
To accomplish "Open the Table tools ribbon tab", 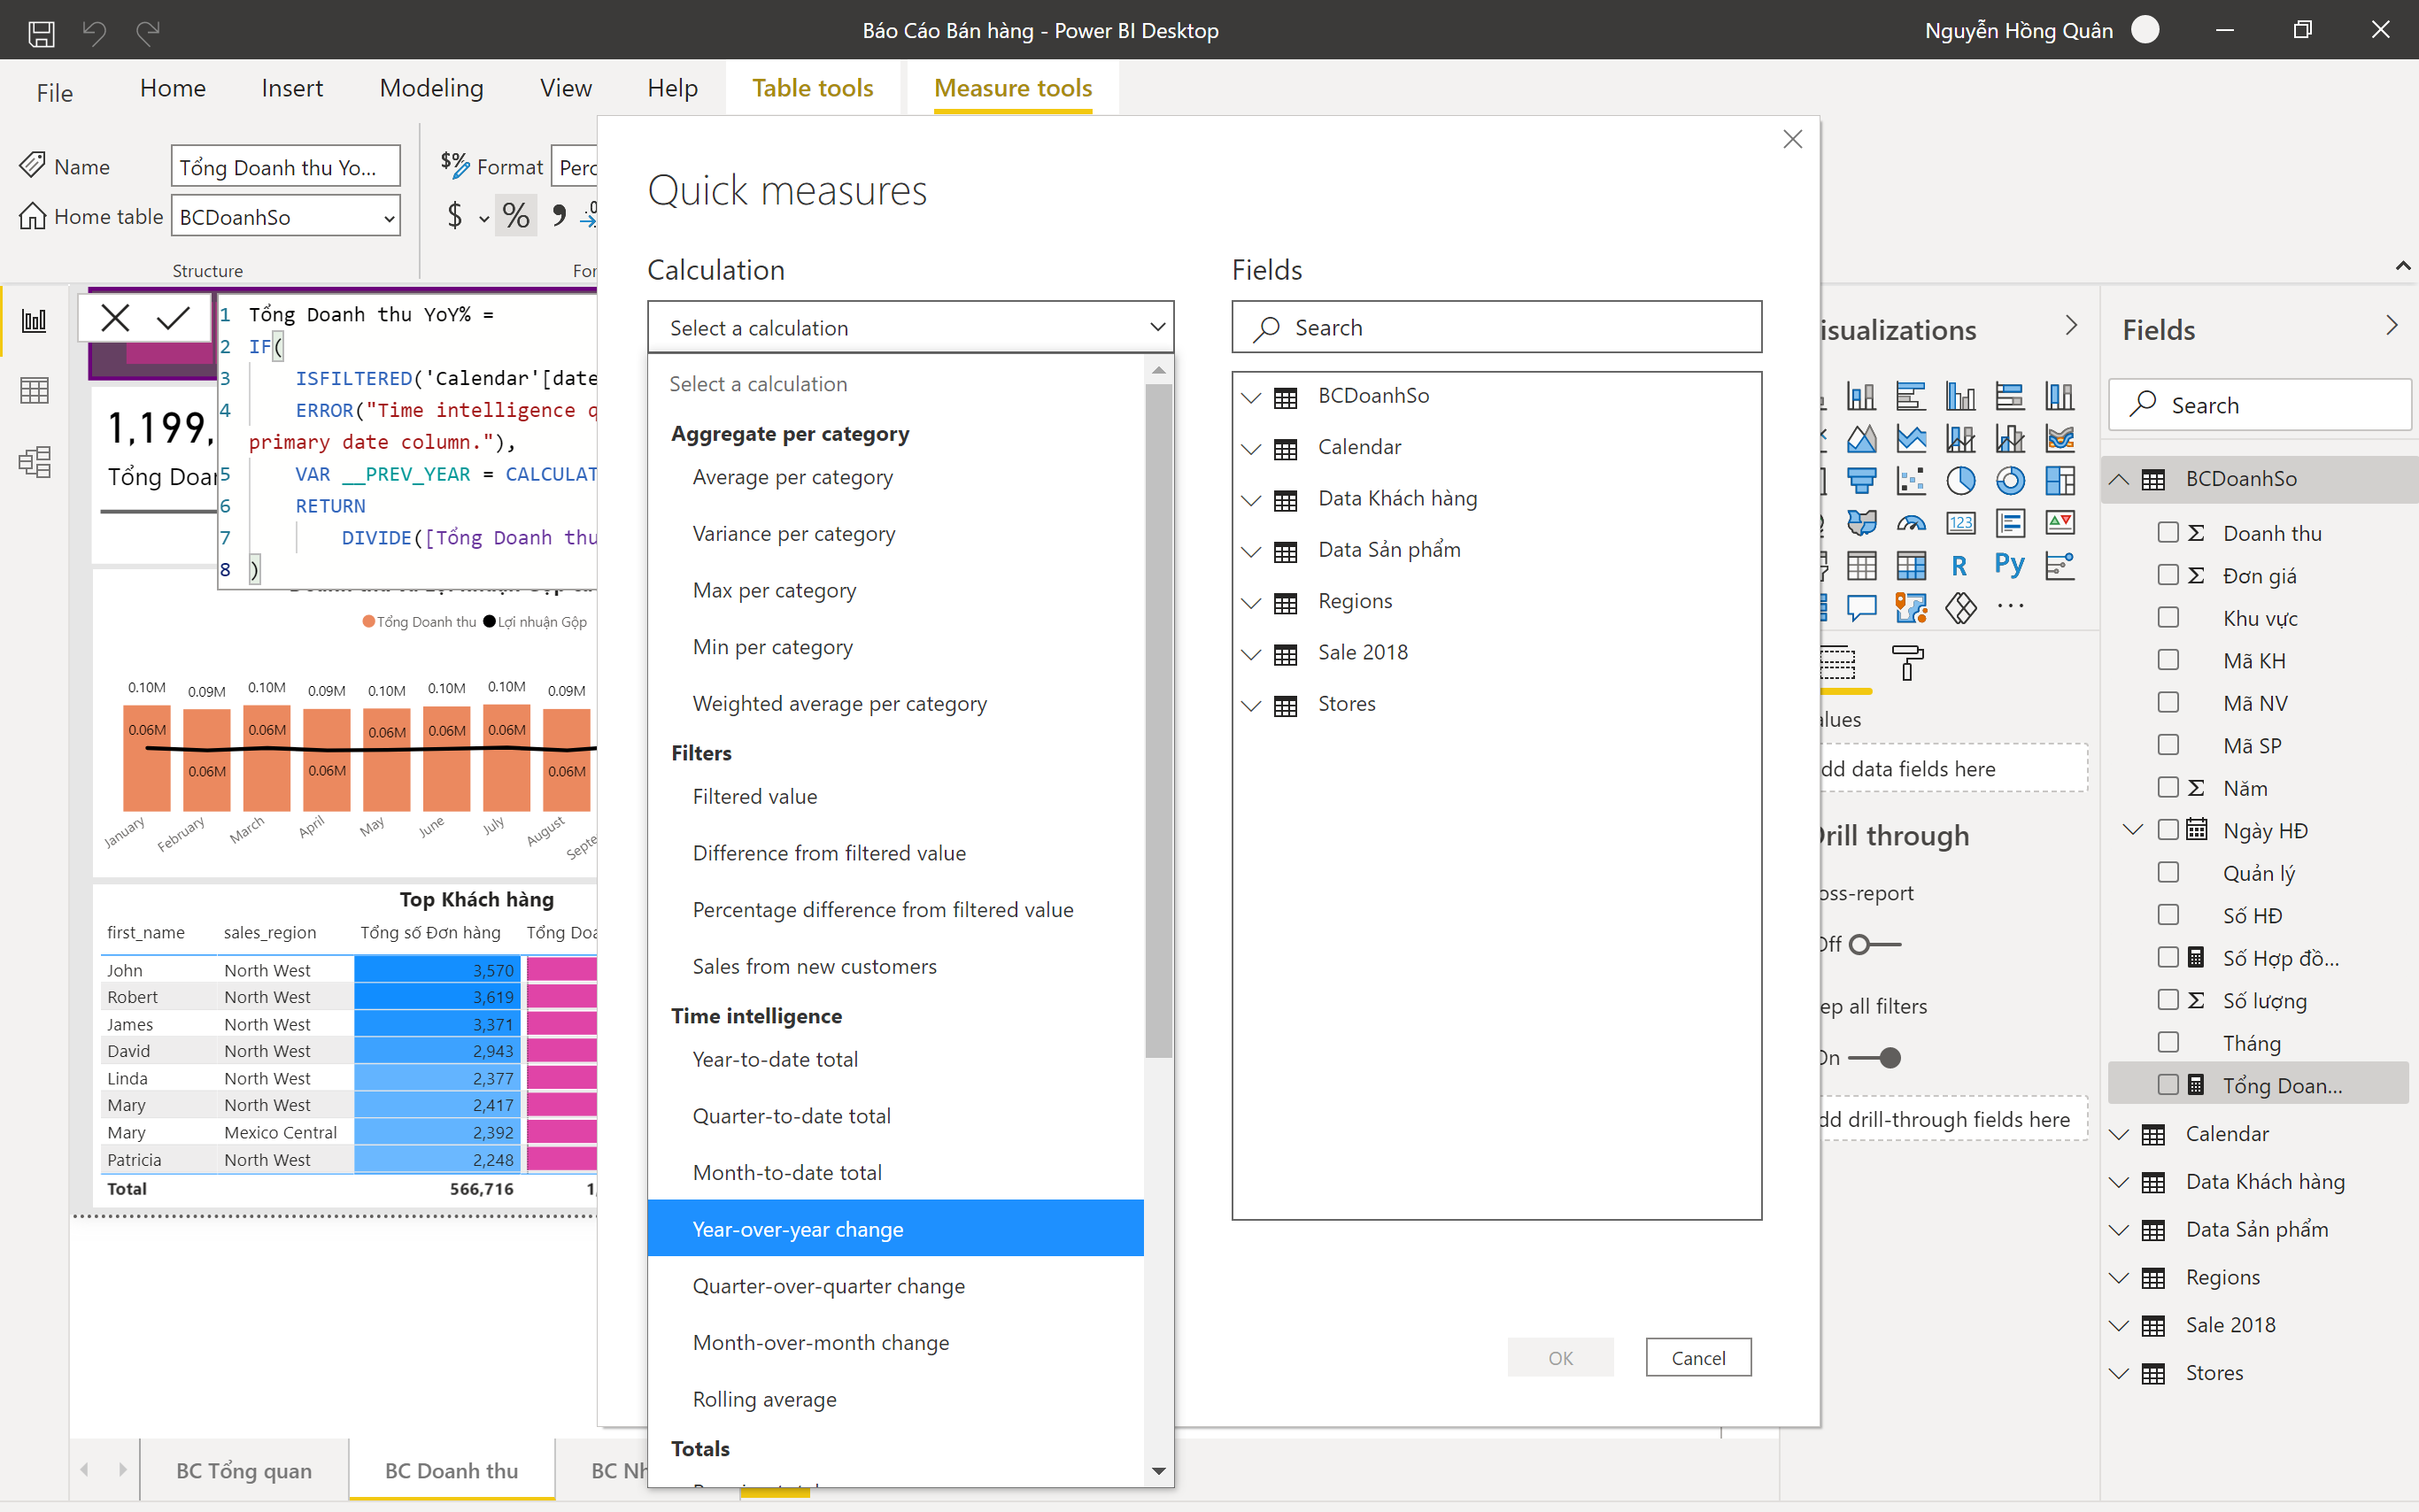I will point(812,88).
